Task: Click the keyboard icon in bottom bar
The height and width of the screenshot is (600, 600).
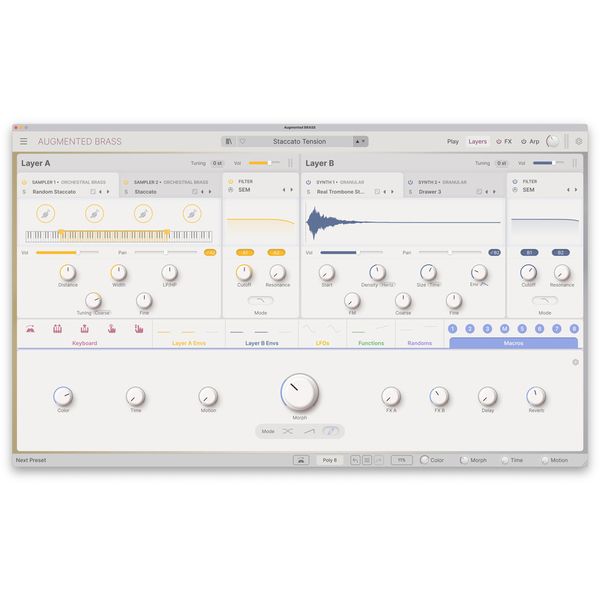Action: click(301, 460)
